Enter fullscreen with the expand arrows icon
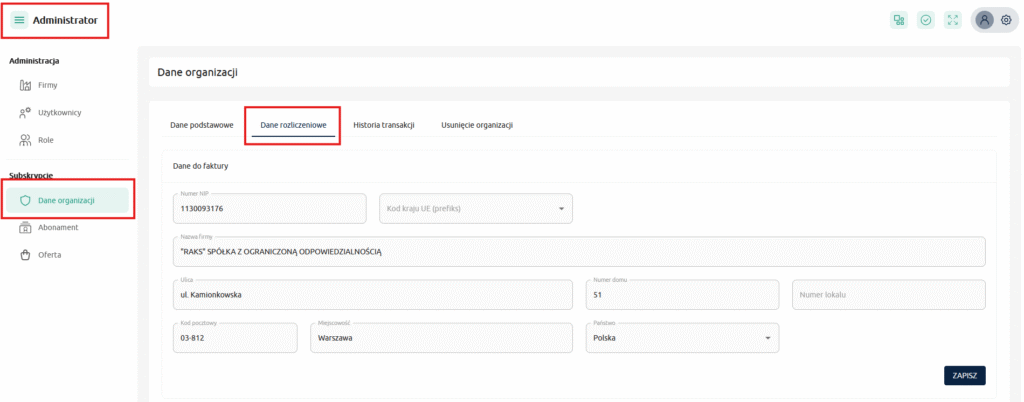Image resolution: width=1024 pixels, height=402 pixels. coord(953,20)
